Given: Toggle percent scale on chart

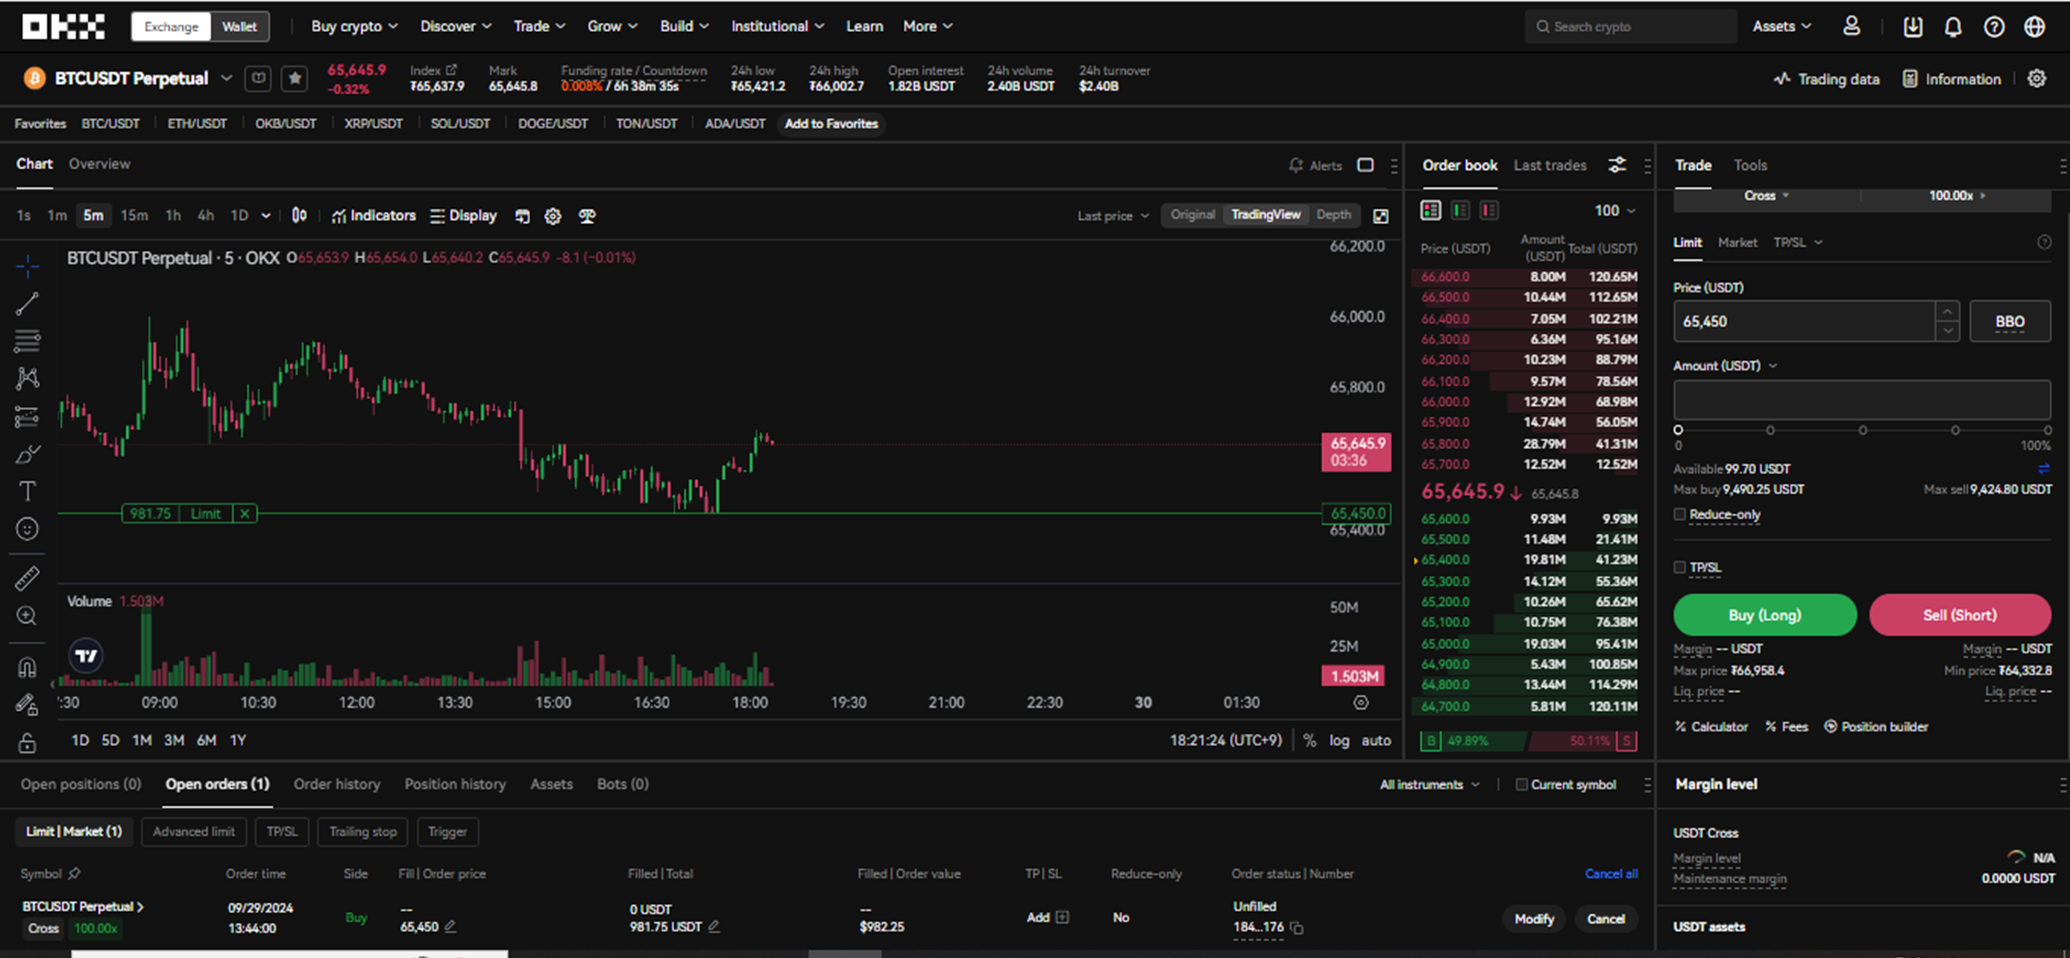Looking at the screenshot, I should tap(1310, 741).
